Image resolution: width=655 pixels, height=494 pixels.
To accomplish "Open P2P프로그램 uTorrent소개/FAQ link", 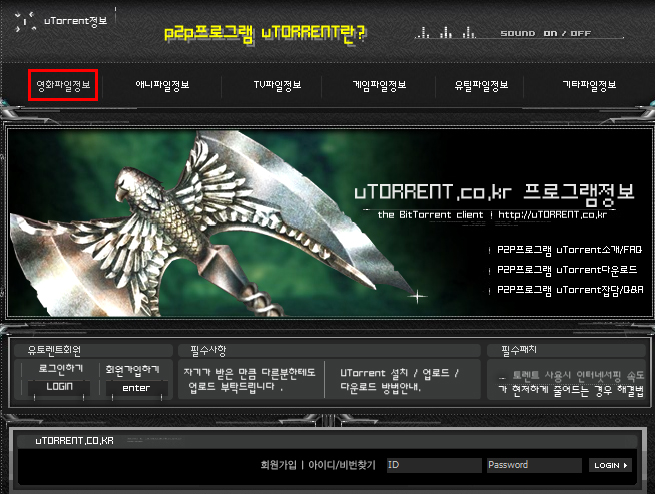I will (569, 250).
